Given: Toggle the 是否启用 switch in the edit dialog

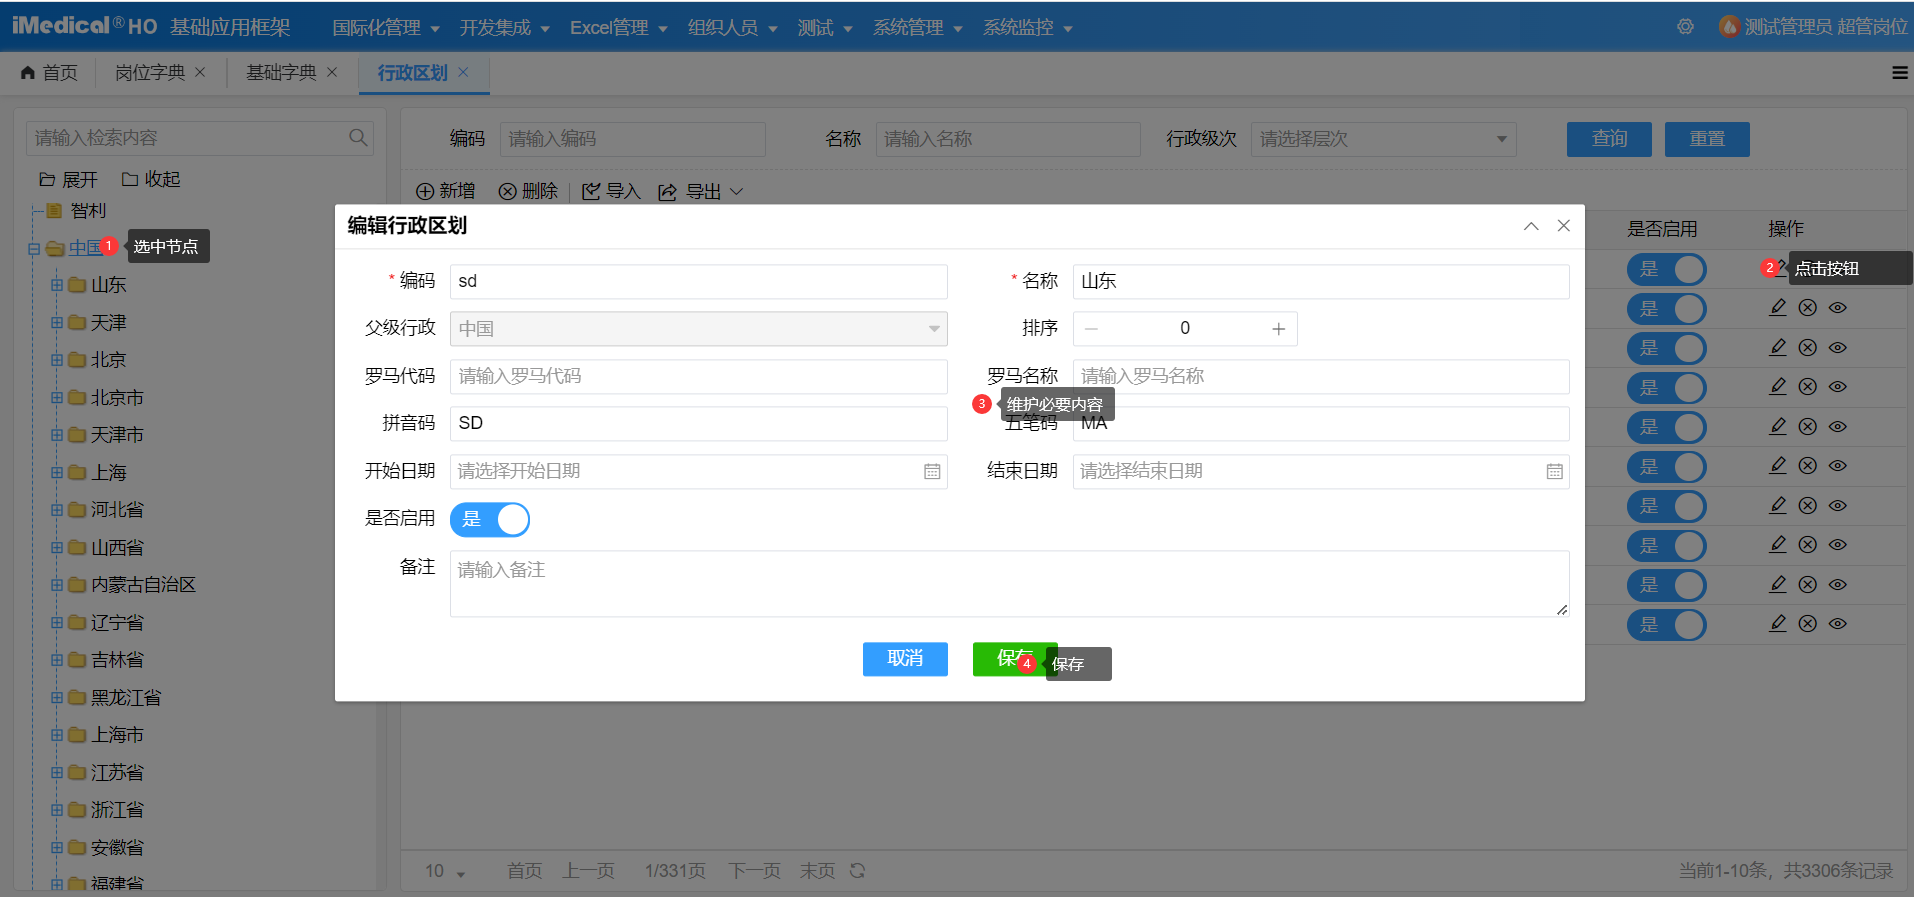Looking at the screenshot, I should click(490, 519).
